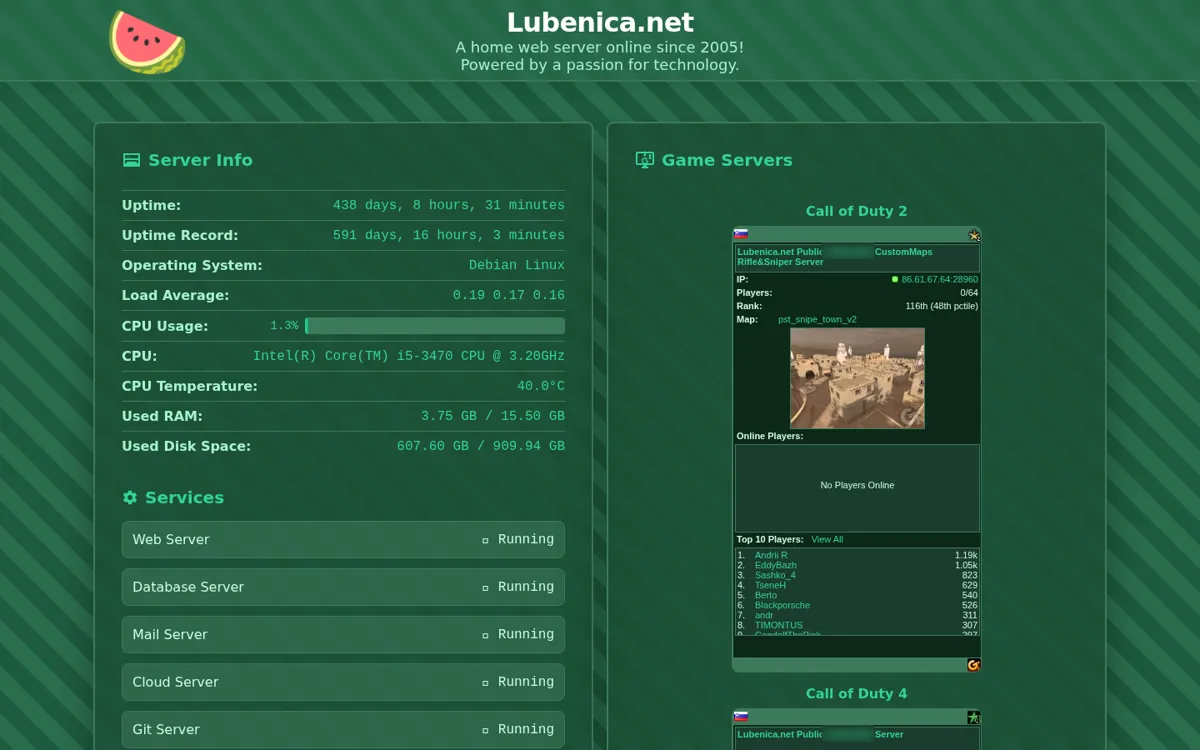Open player TseneH profile

click(770, 585)
